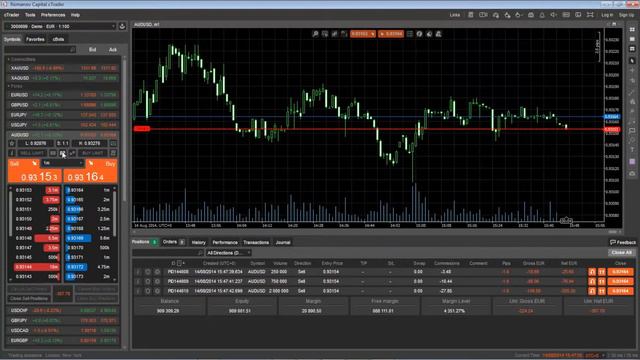Open the cTrader menu
The height and width of the screenshot is (360, 640).
tap(11, 15)
